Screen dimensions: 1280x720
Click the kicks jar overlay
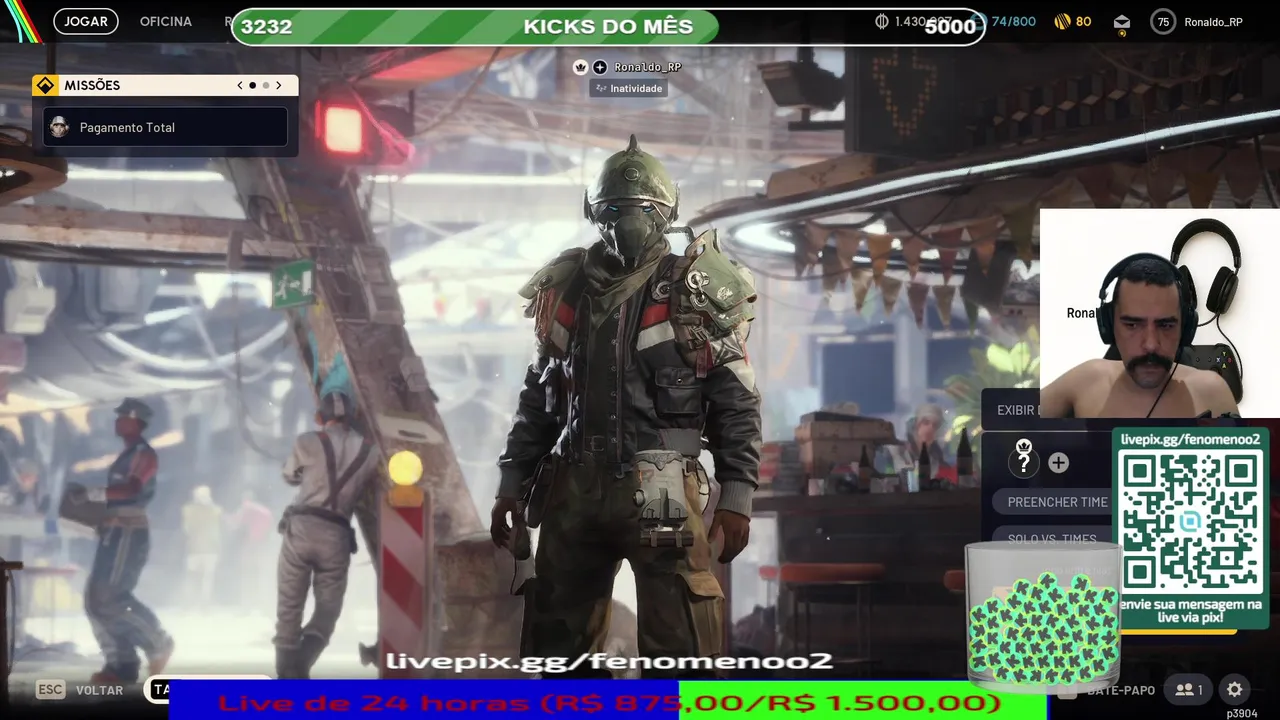1044,616
